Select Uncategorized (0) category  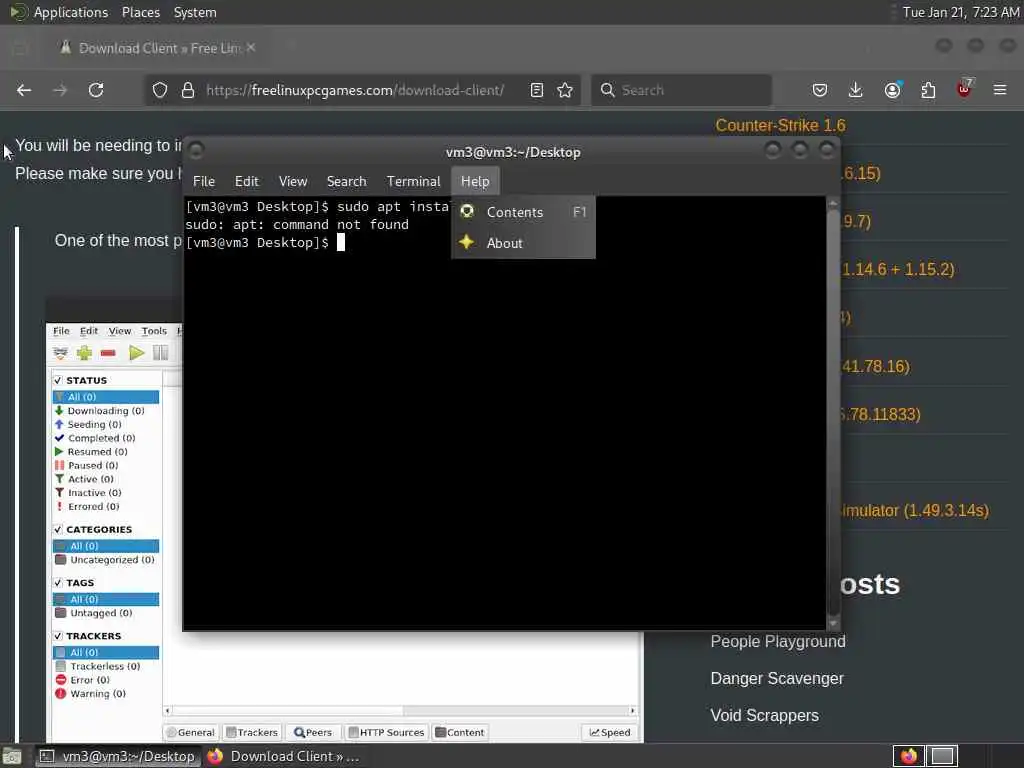(106, 560)
